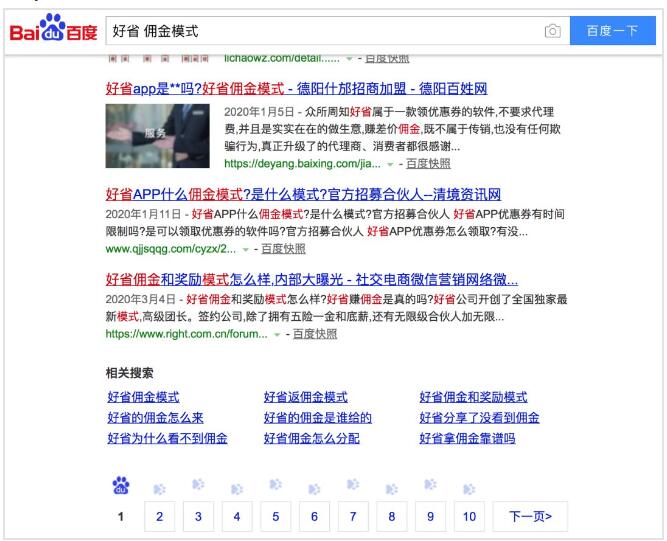Open camera image search icon
667x541 pixels.
551,33
